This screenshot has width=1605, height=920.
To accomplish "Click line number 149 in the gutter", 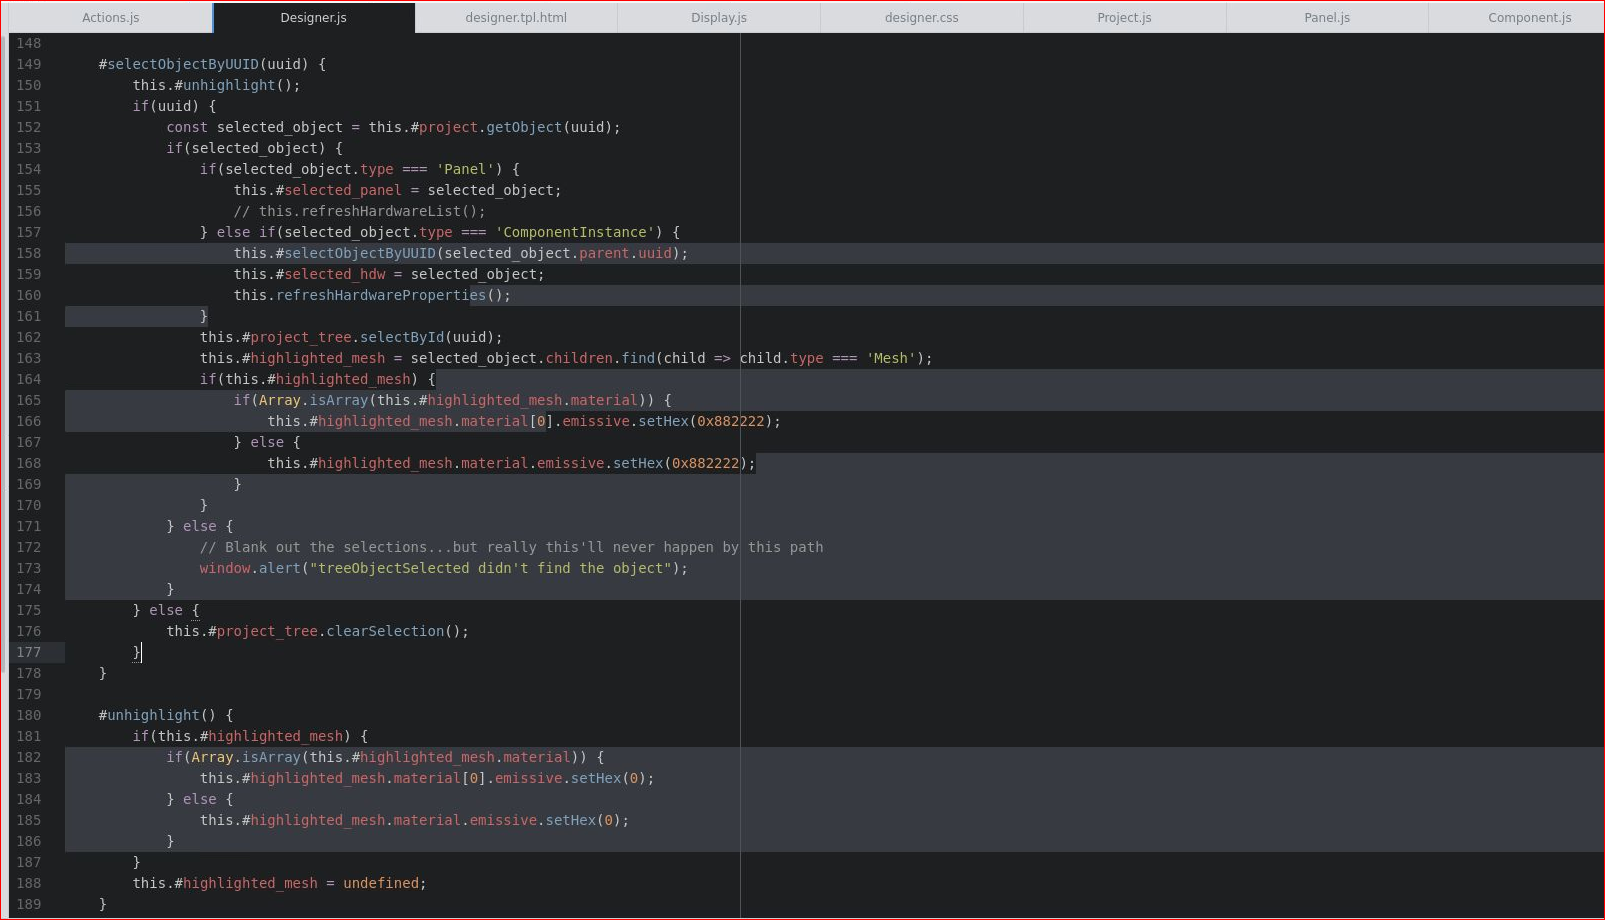I will pos(29,64).
